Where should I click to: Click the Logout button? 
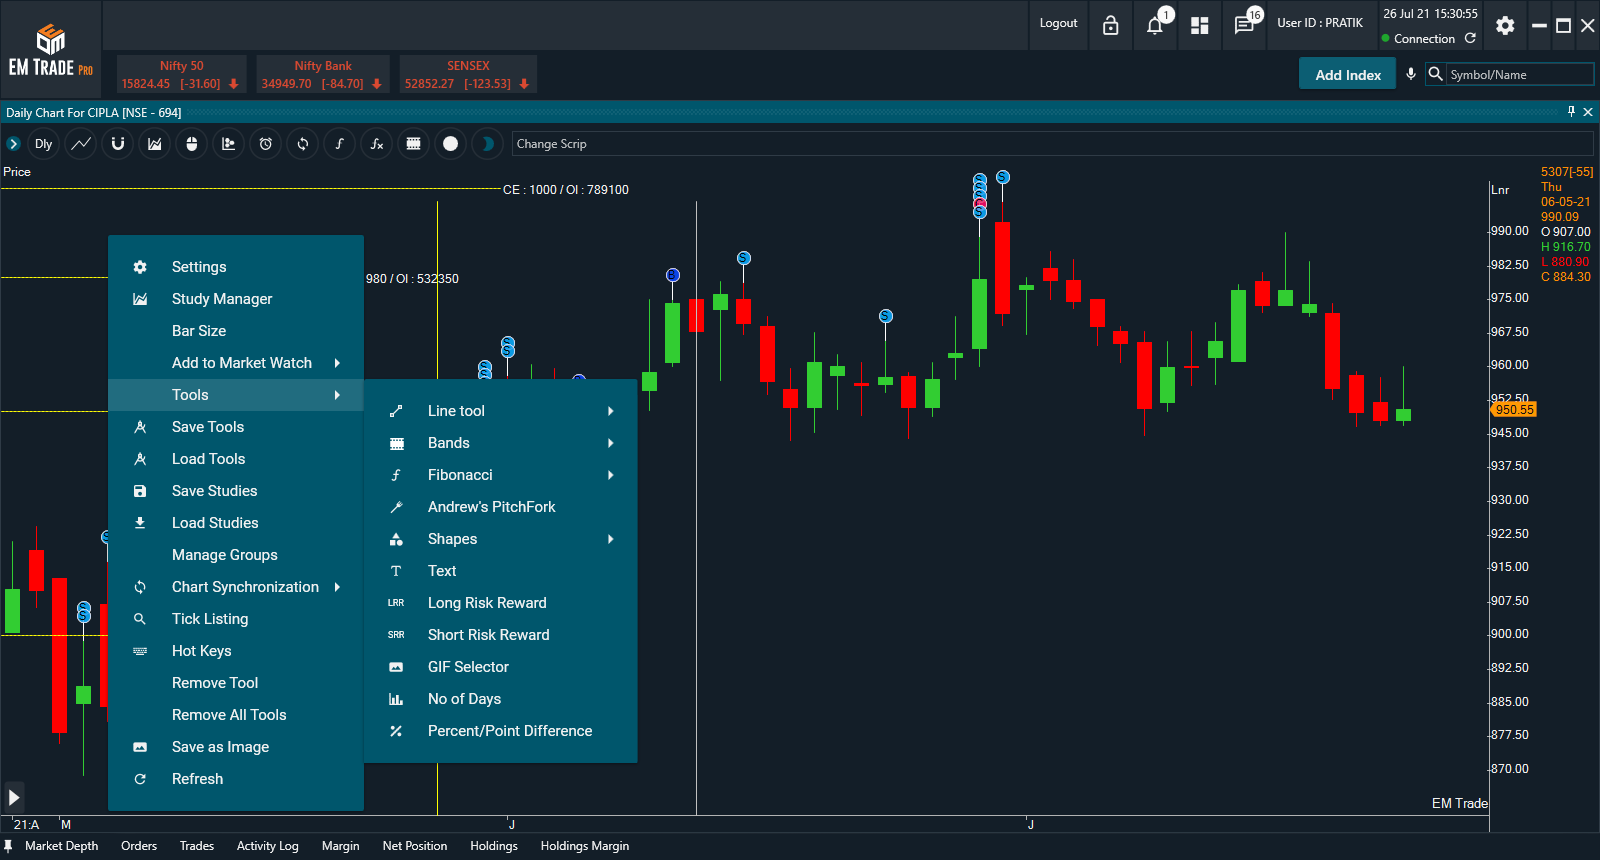click(x=1058, y=23)
